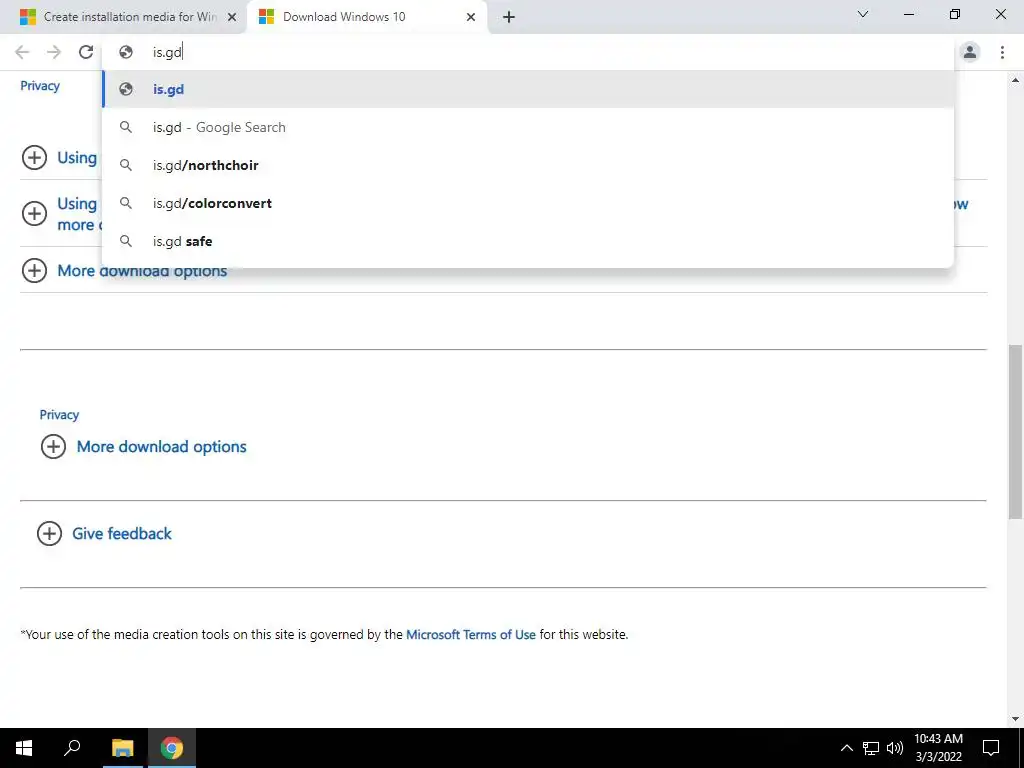This screenshot has width=1024, height=768.
Task: Open the volume speaker tray icon
Action: (x=895, y=748)
